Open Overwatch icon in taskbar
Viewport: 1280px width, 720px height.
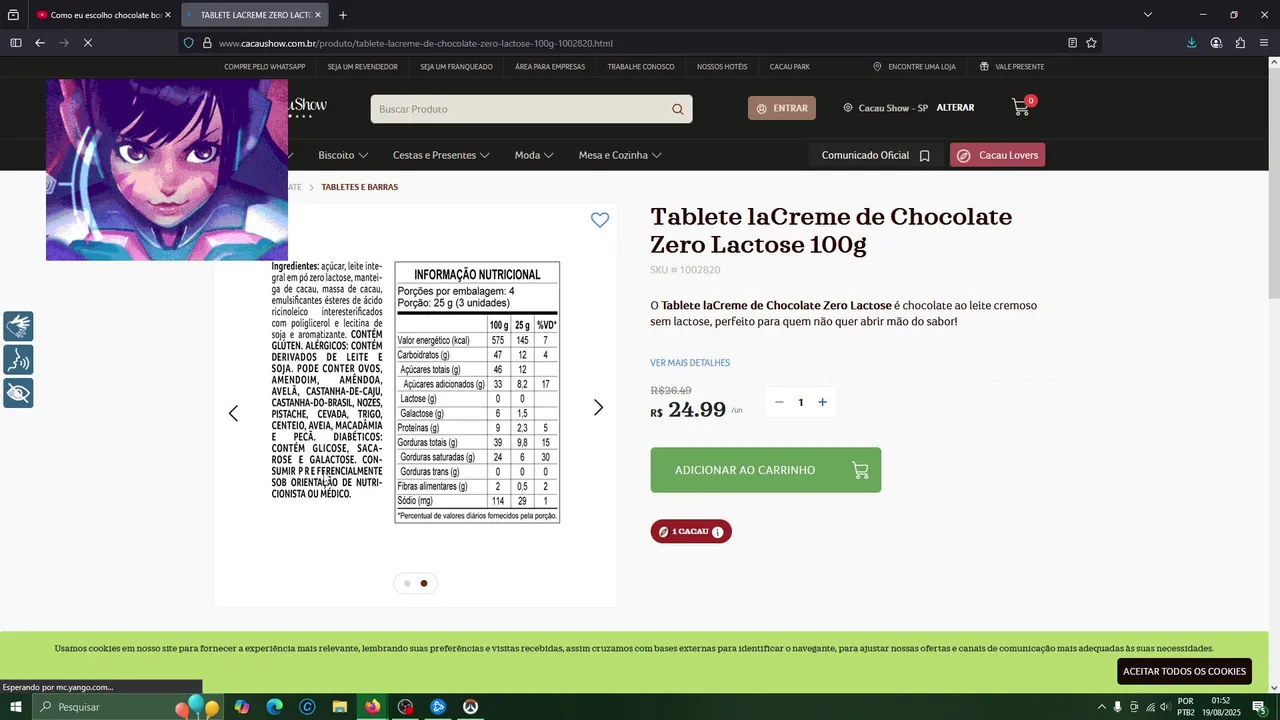click(470, 707)
